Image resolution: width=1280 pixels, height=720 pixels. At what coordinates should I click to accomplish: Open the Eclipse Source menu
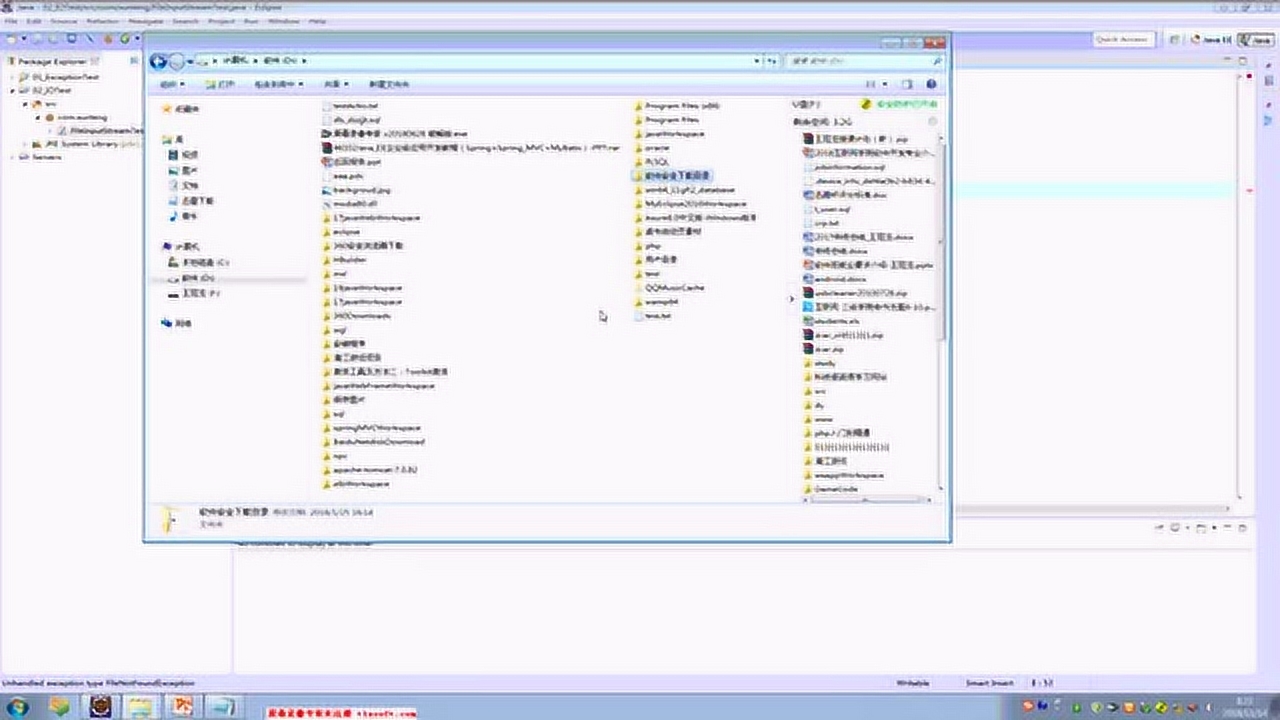pos(64,20)
